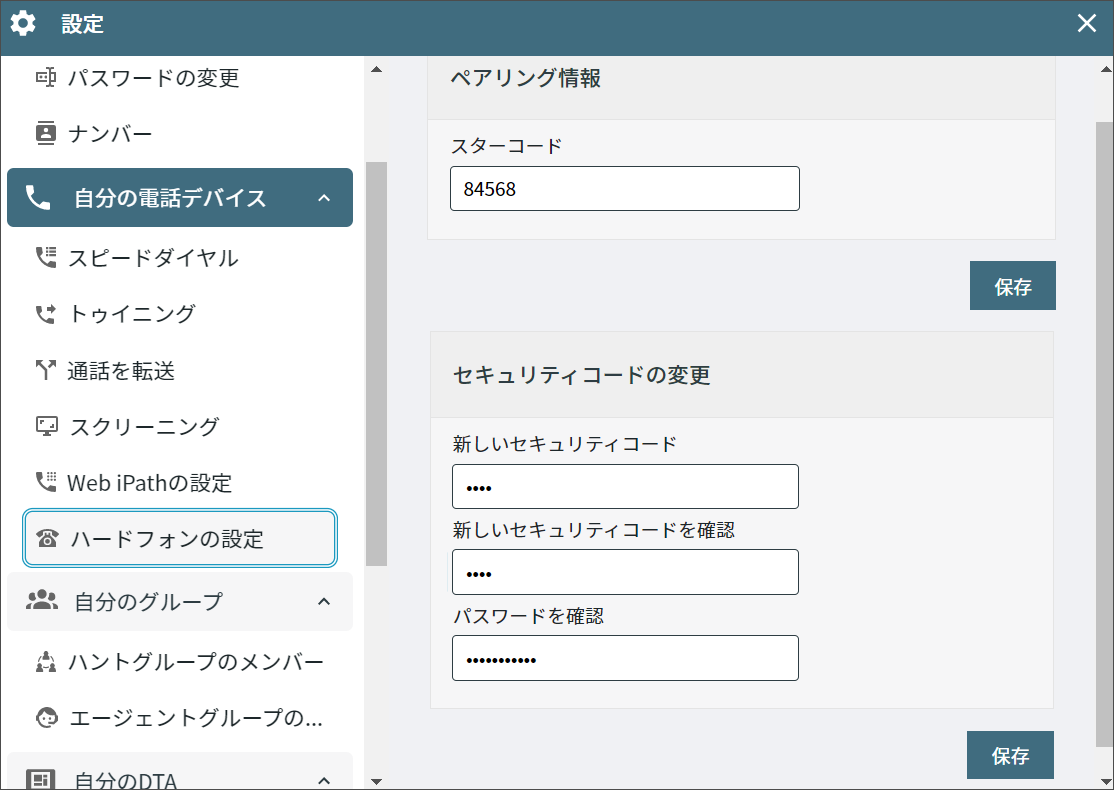Click the パスワードを確認 input field
The image size is (1114, 790).
[x=625, y=658]
